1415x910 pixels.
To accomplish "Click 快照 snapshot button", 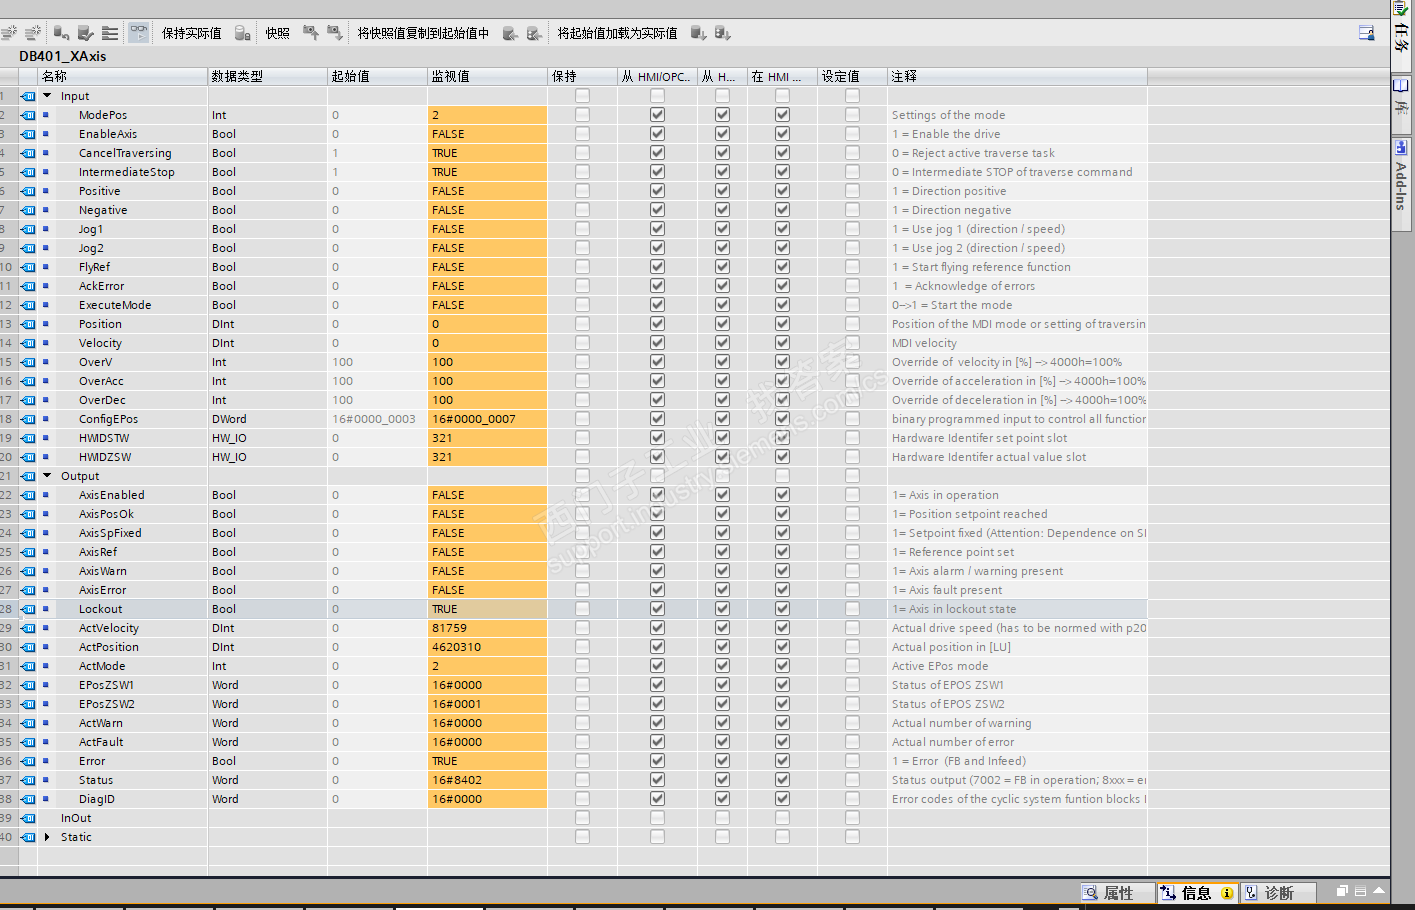I will [x=278, y=33].
